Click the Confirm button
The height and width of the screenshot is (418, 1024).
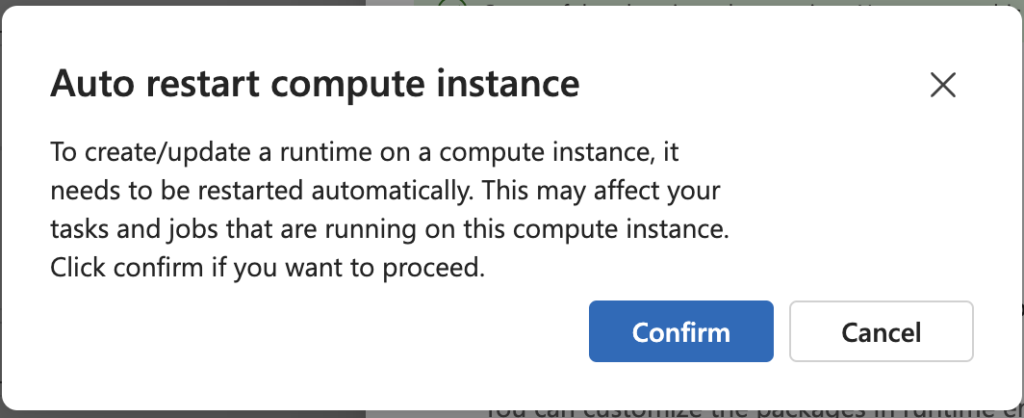tap(681, 332)
